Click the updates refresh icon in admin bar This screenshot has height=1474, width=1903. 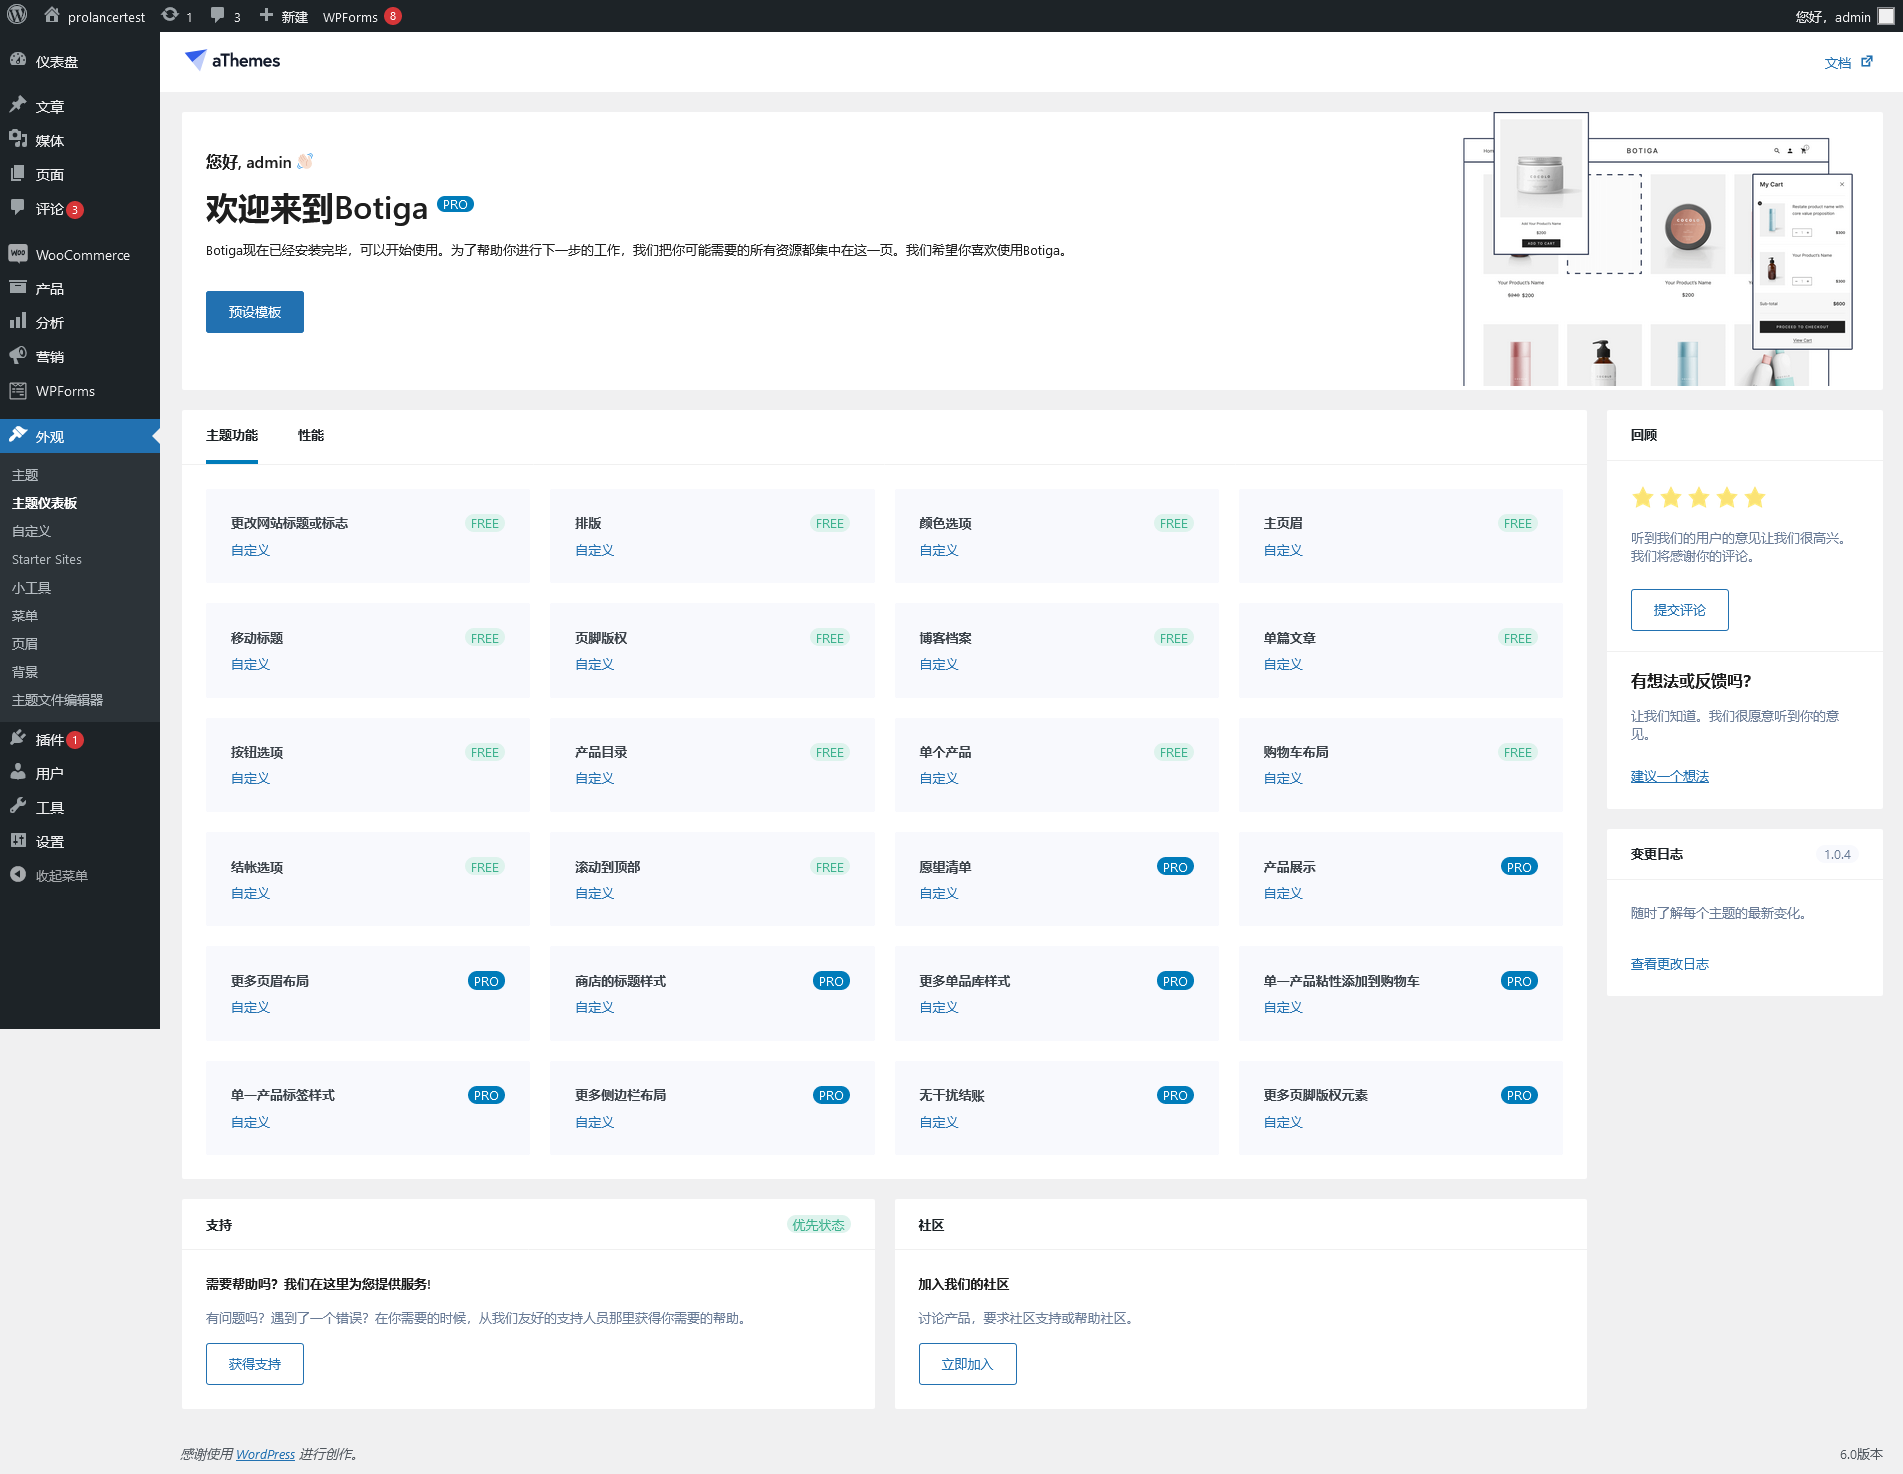170,15
